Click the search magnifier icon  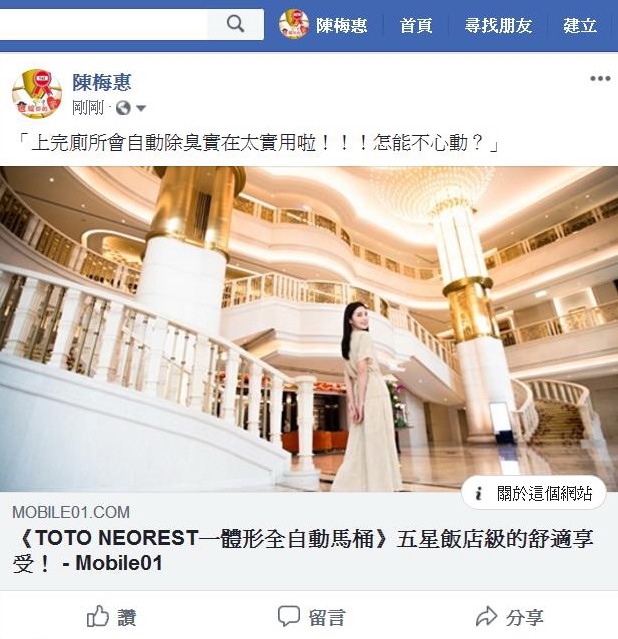pyautogui.click(x=235, y=24)
